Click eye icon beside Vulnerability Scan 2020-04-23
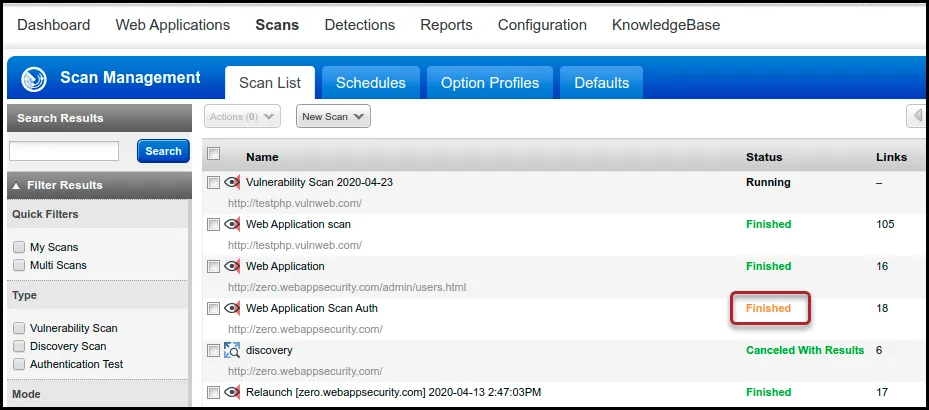 coord(232,182)
